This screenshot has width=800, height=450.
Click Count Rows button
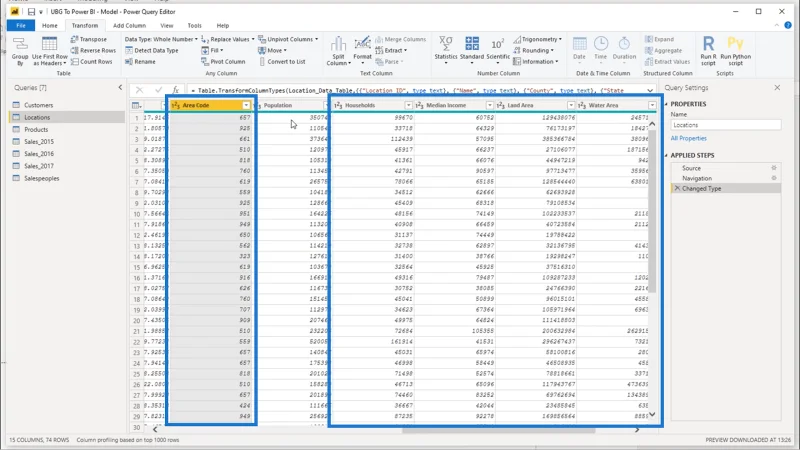pyautogui.click(x=91, y=62)
